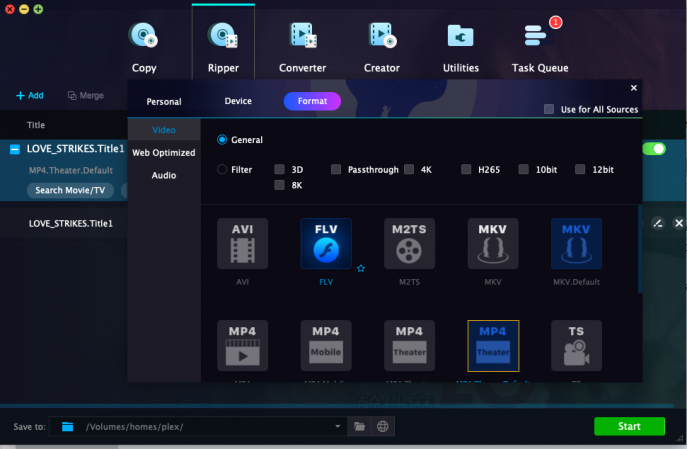This screenshot has width=687, height=449.
Task: Switch to the Device tab
Action: (238, 101)
